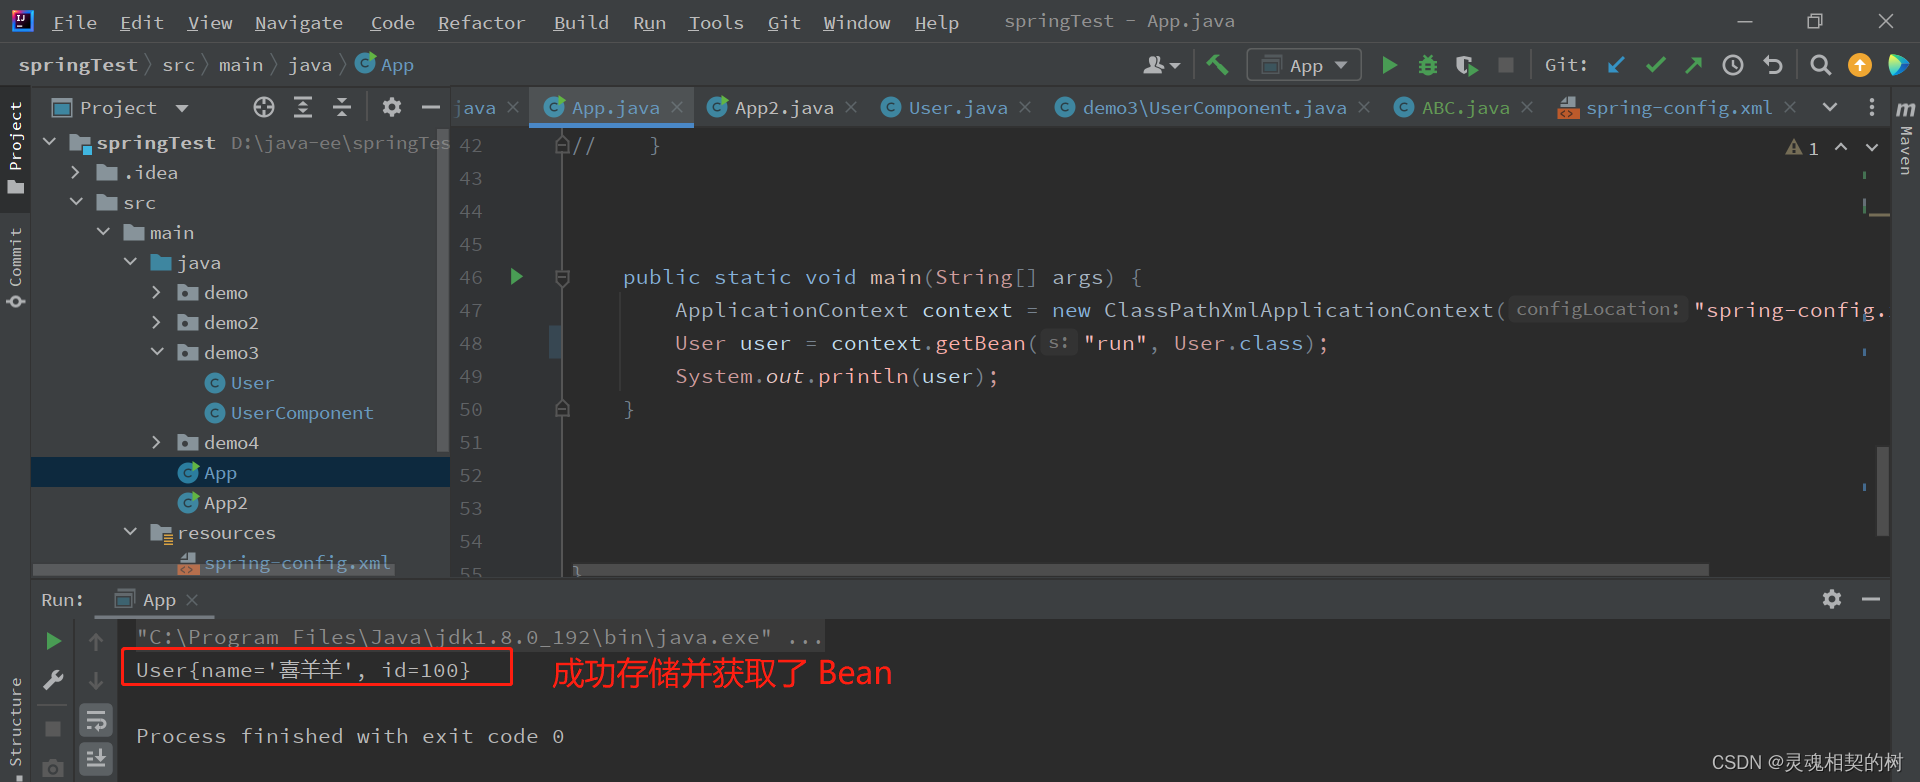Commit changes with Git green checkmark
Viewport: 1920px width, 782px height.
pos(1655,65)
